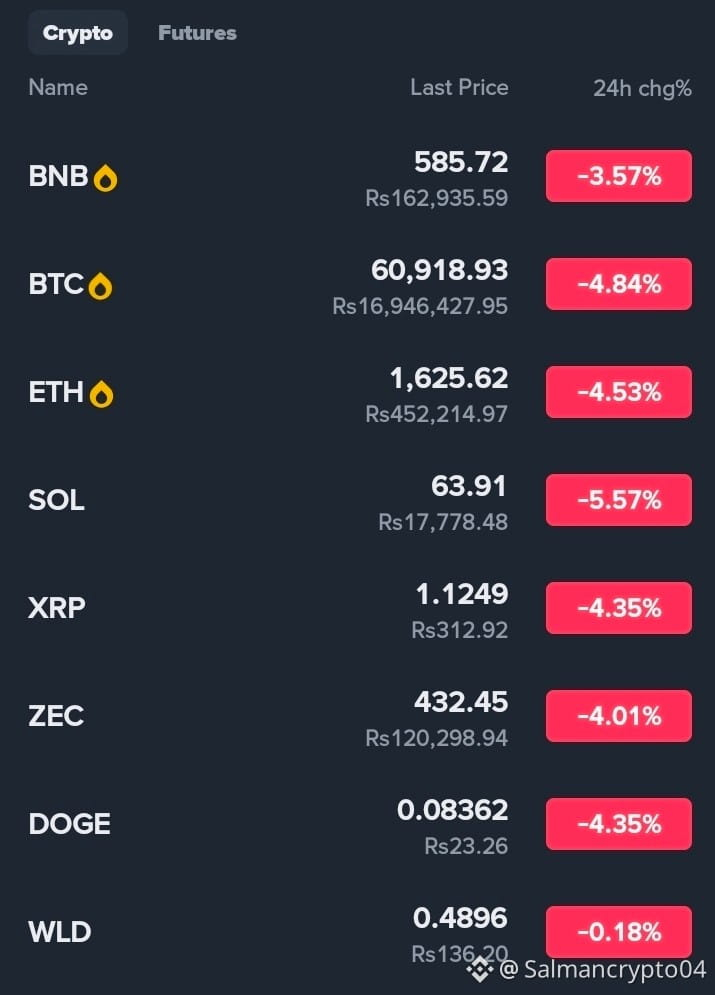
Task: Sort by Last Price header
Action: pyautogui.click(x=459, y=88)
